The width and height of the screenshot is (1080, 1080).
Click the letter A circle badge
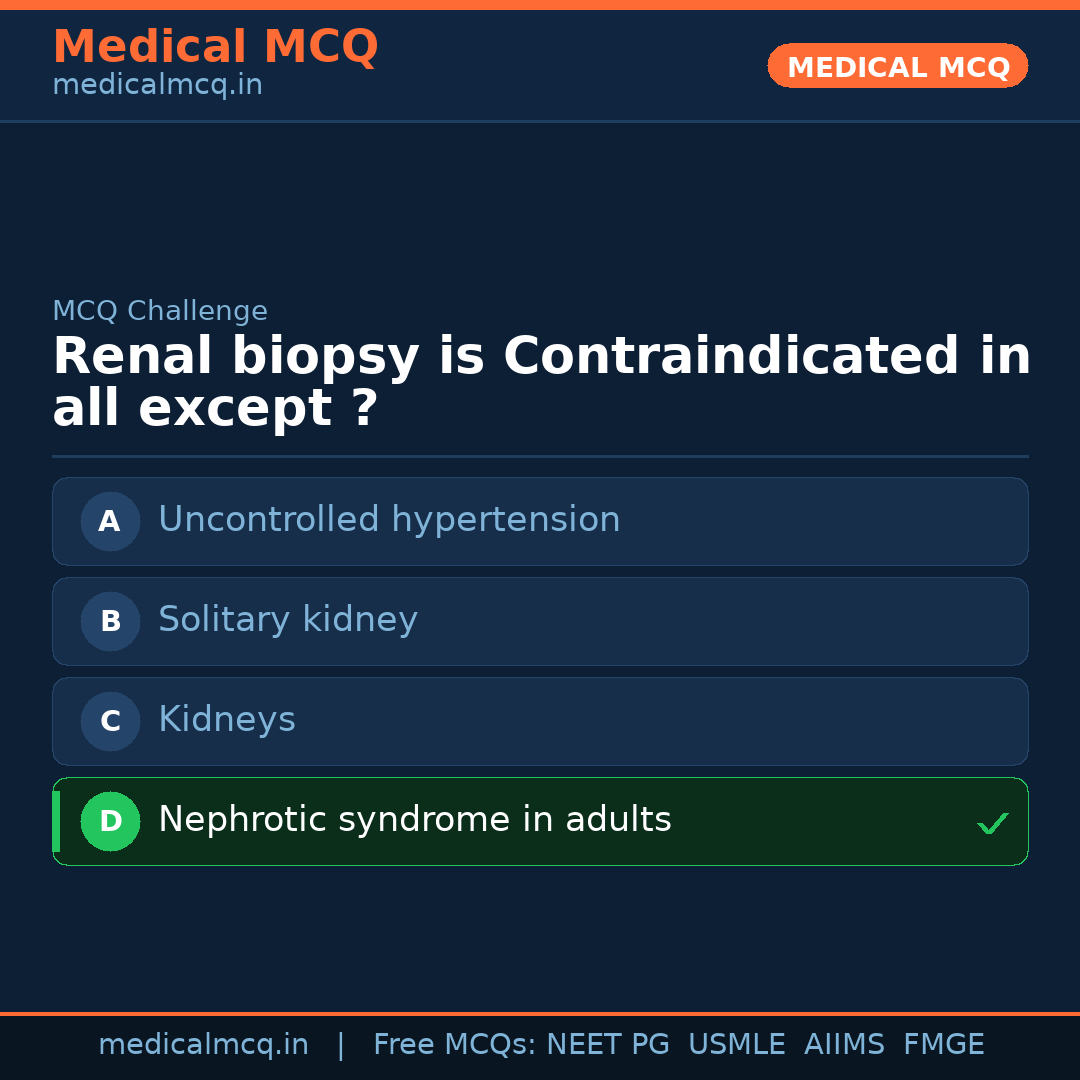click(x=110, y=521)
